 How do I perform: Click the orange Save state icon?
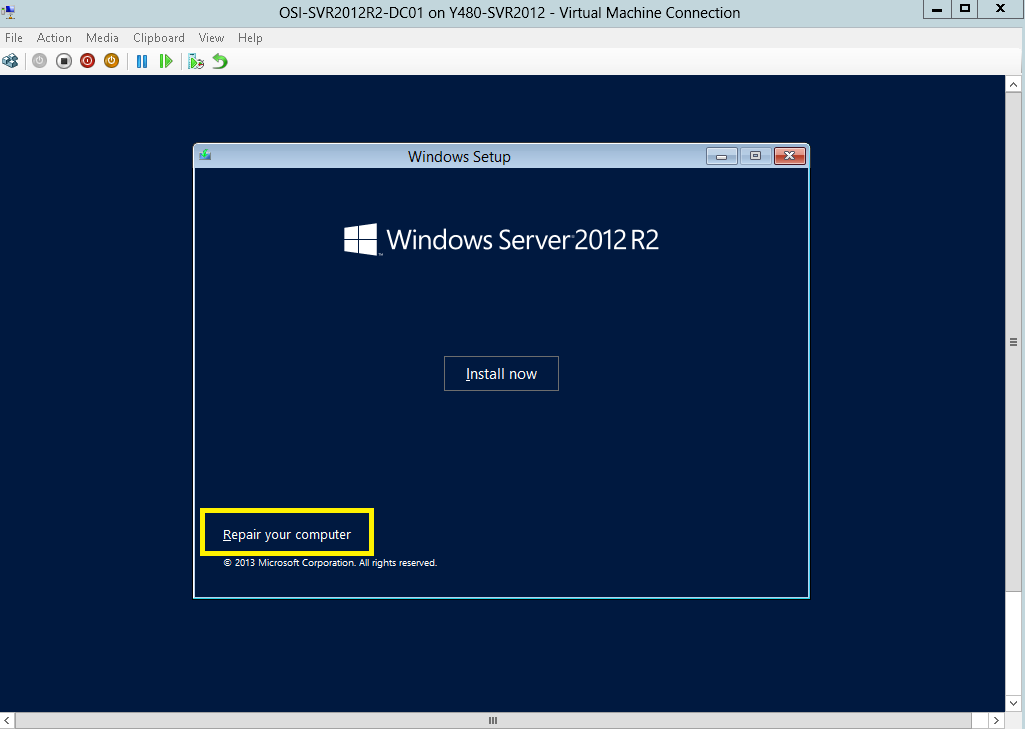pos(112,61)
